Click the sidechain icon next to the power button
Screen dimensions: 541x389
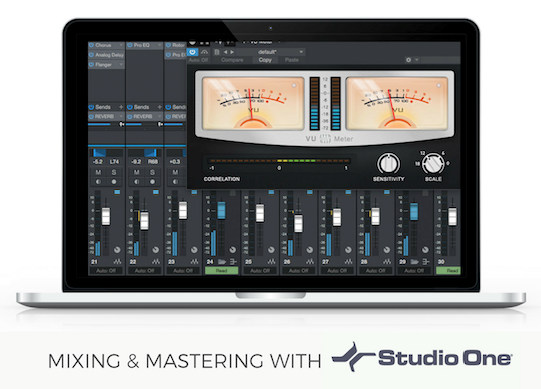point(205,52)
